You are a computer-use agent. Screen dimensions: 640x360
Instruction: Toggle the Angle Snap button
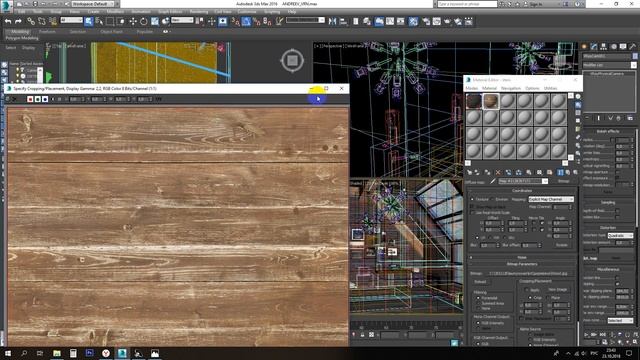pos(246,21)
